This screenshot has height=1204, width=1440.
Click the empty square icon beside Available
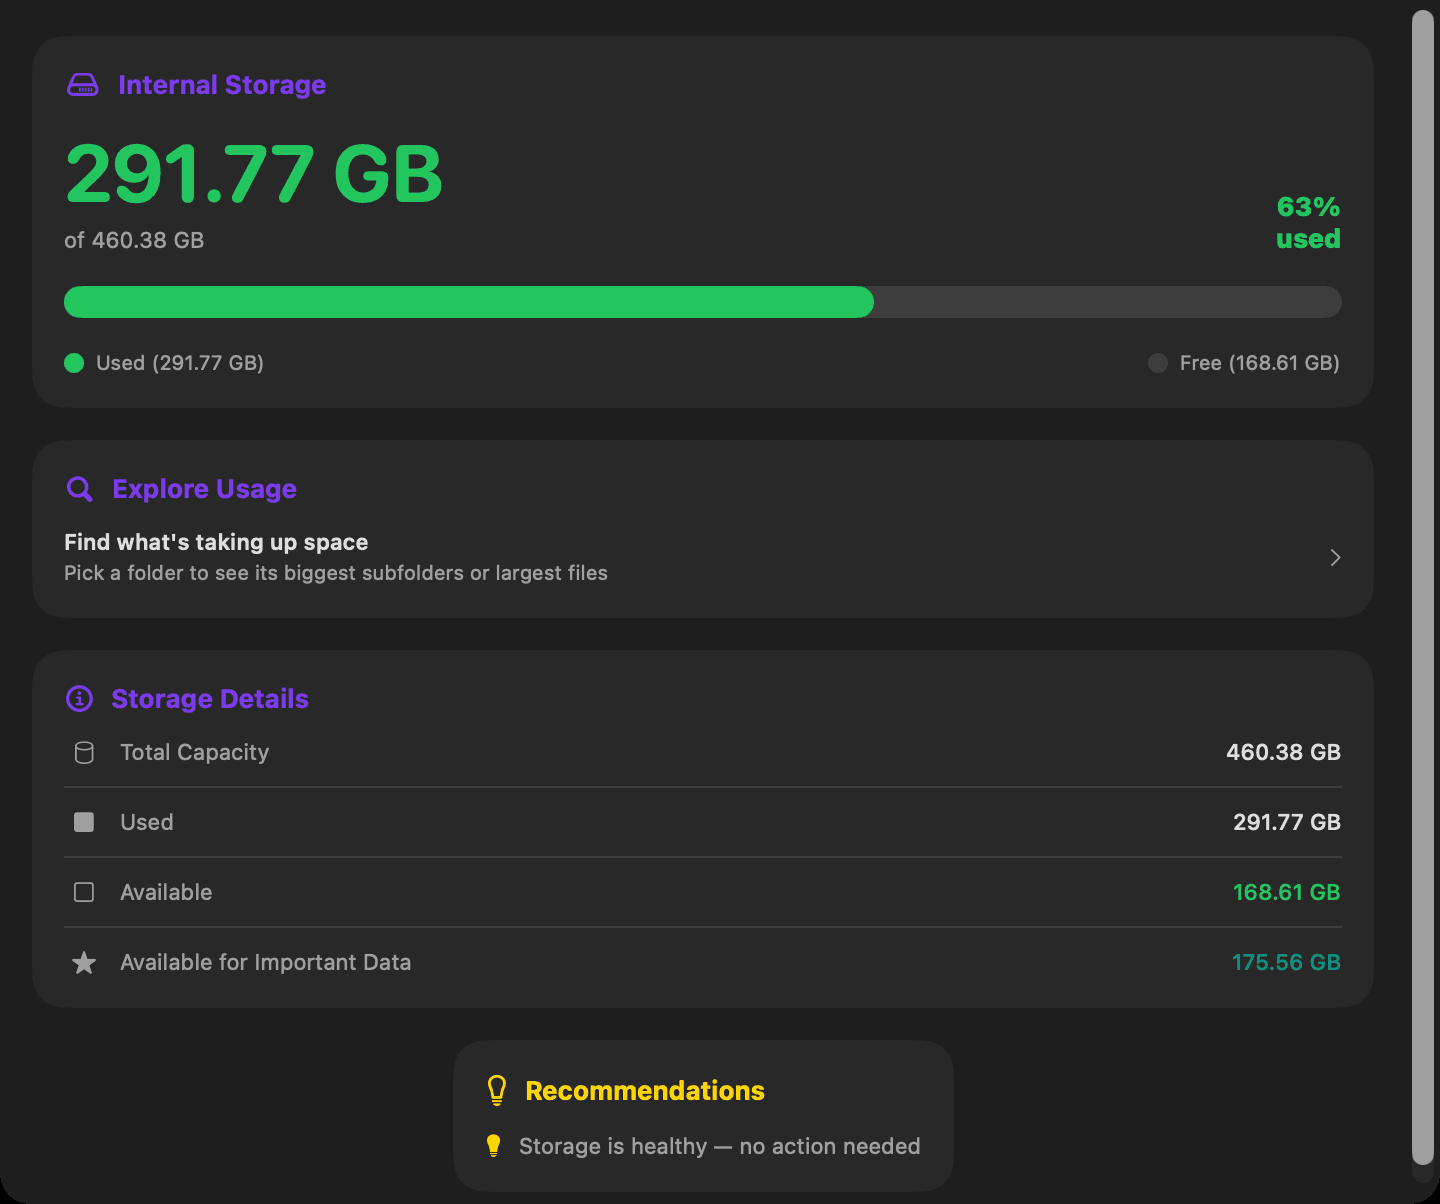84,892
